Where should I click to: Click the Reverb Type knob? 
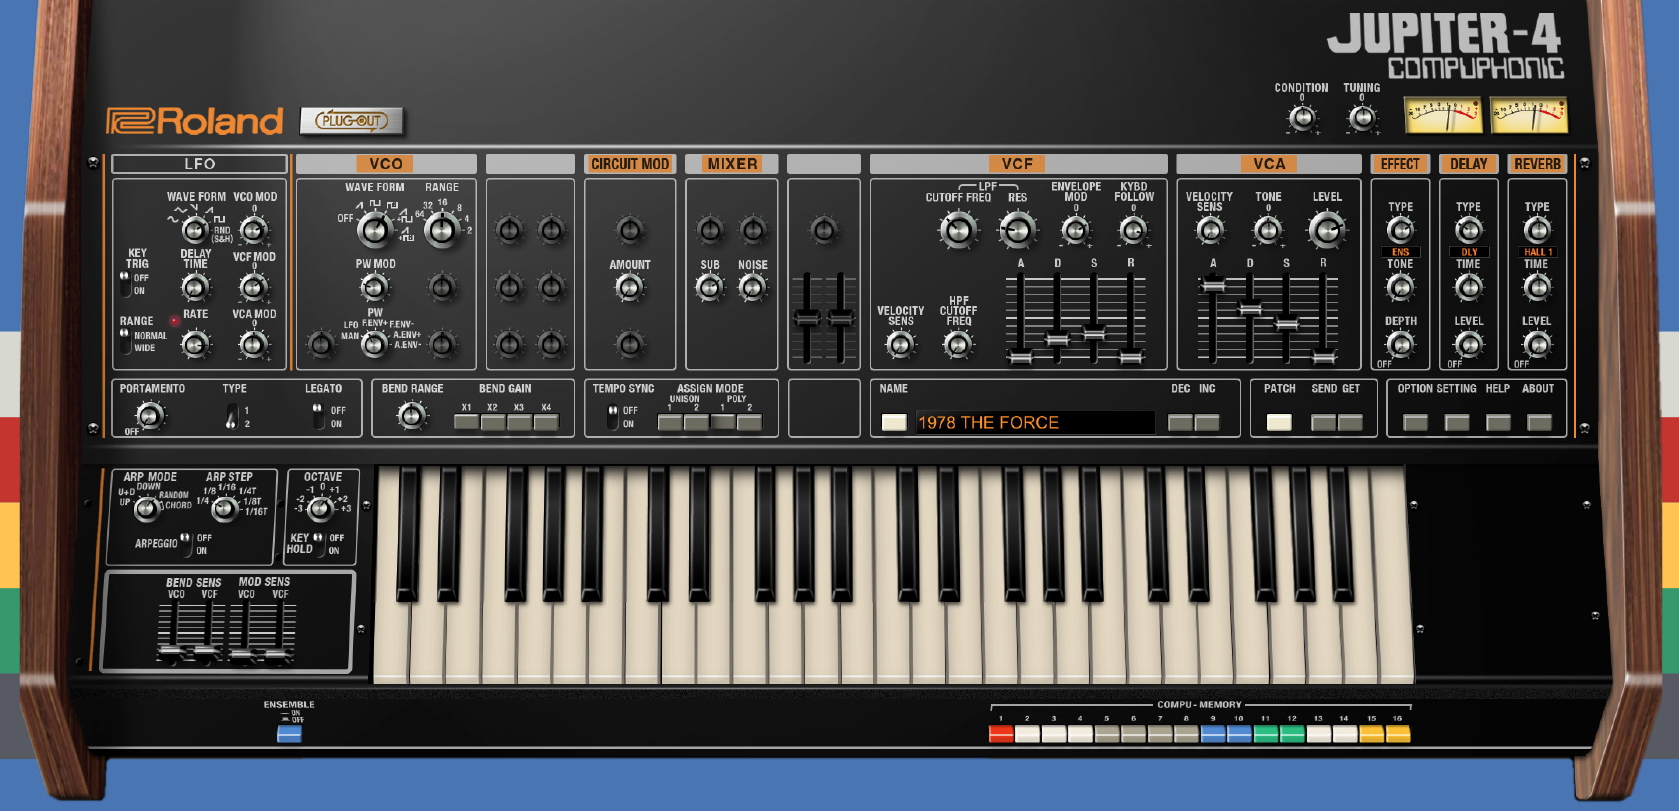click(1536, 230)
